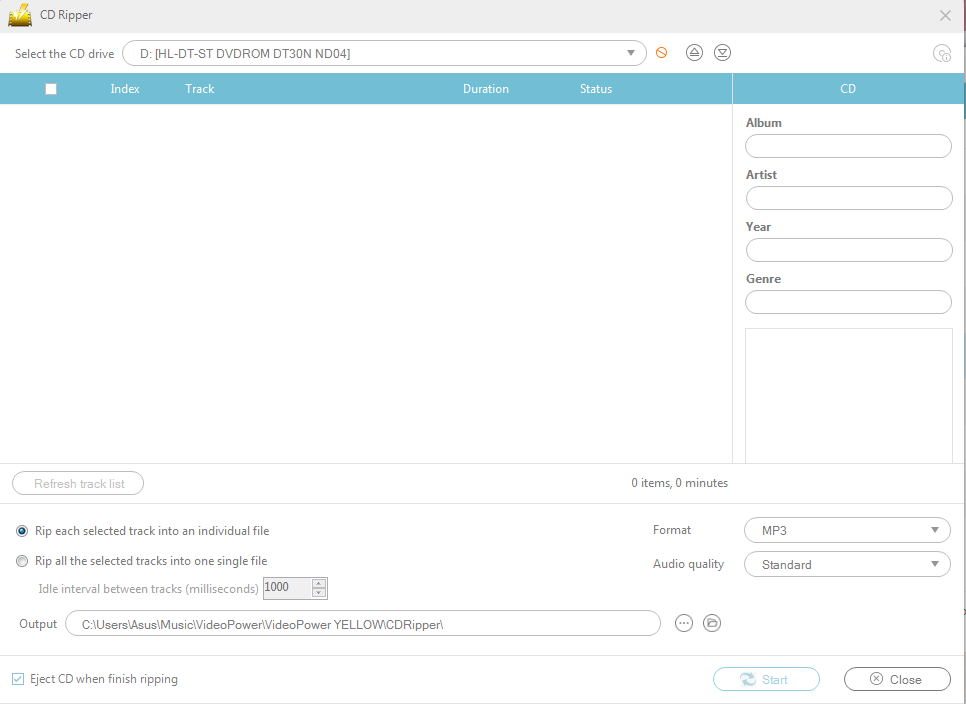Close the CD tray using load icon
The image size is (966, 704).
(x=722, y=53)
